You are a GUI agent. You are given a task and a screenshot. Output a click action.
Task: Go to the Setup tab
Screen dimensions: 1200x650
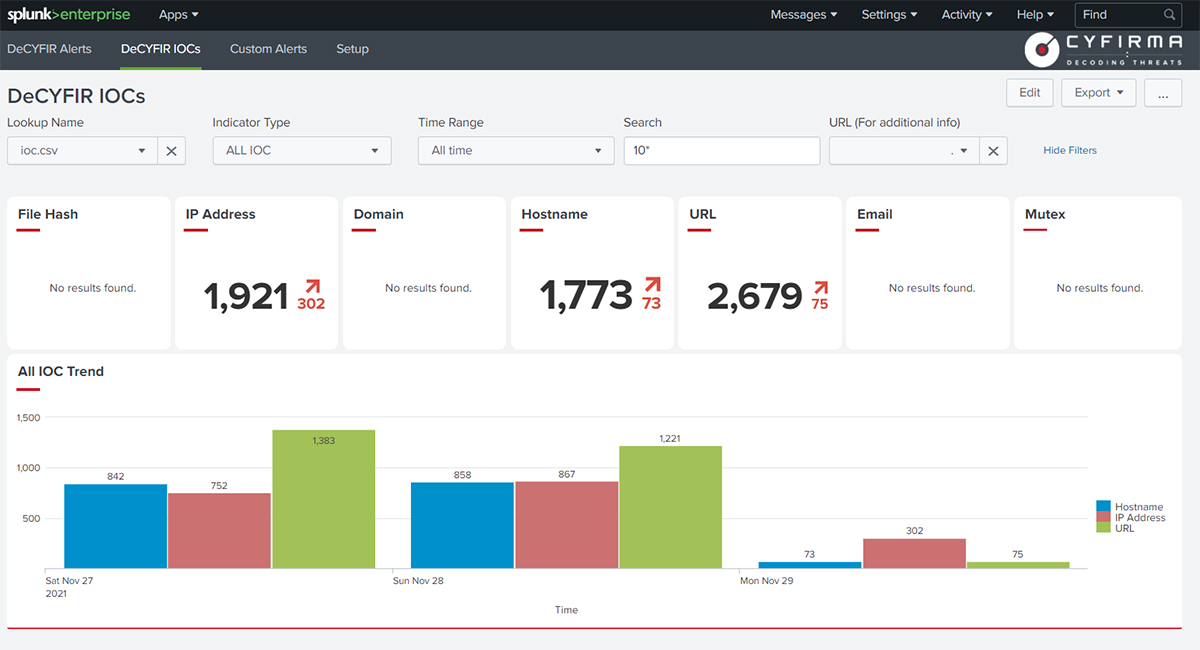[x=352, y=49]
